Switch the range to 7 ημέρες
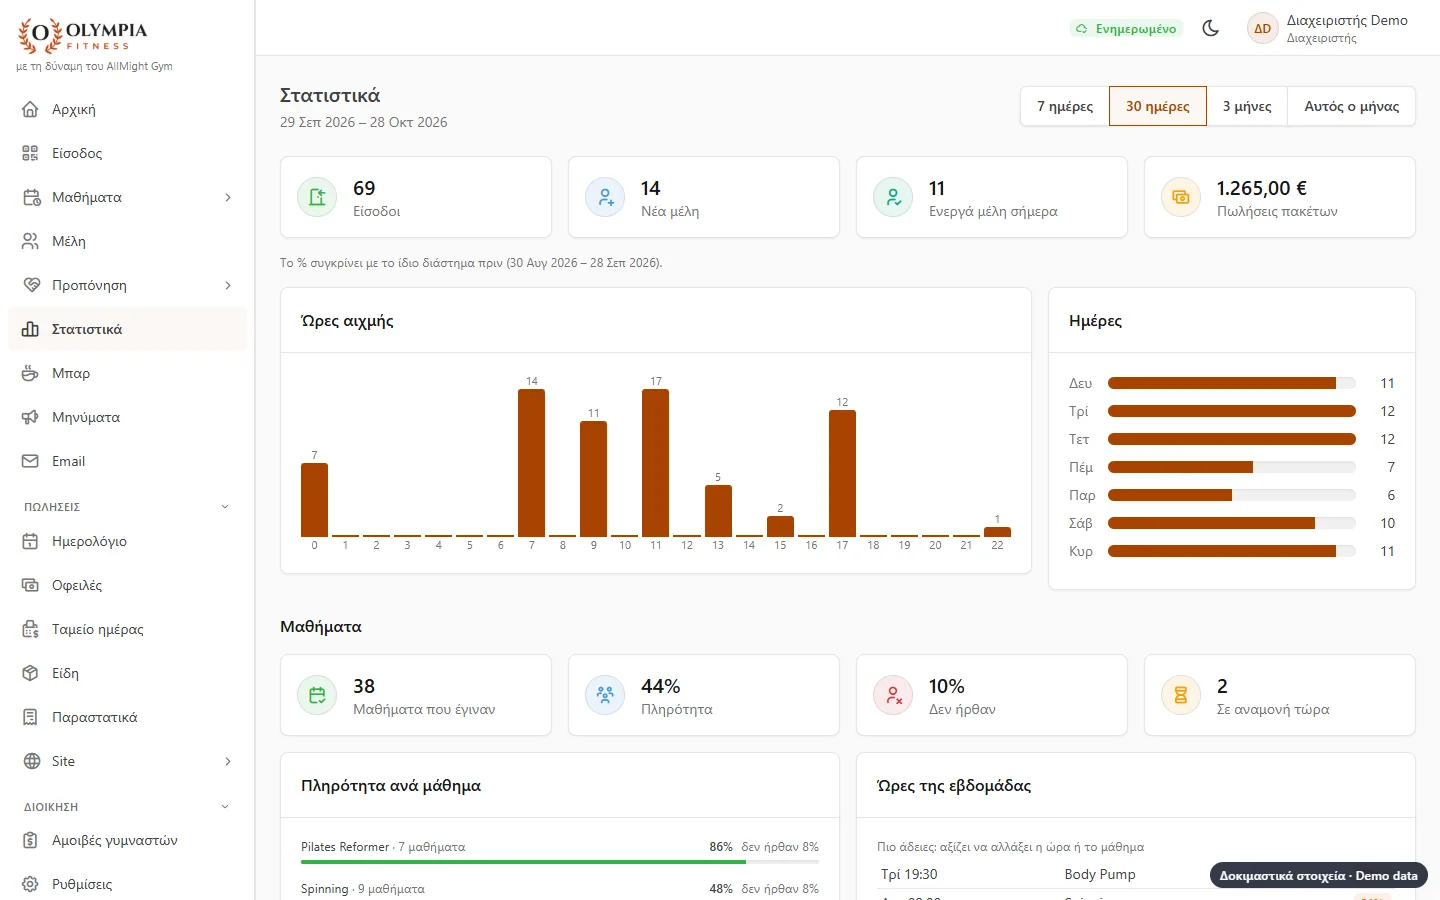The height and width of the screenshot is (900, 1440). pyautogui.click(x=1065, y=106)
